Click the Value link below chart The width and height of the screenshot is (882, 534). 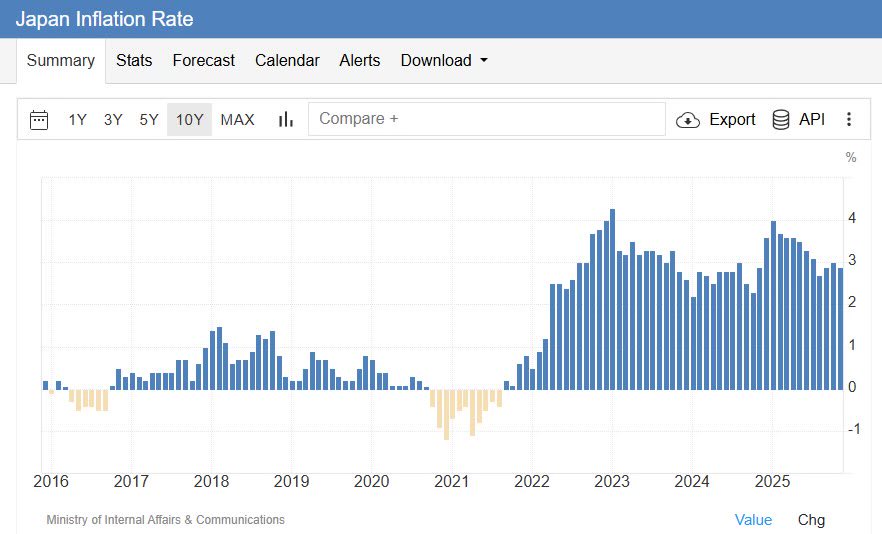753,520
